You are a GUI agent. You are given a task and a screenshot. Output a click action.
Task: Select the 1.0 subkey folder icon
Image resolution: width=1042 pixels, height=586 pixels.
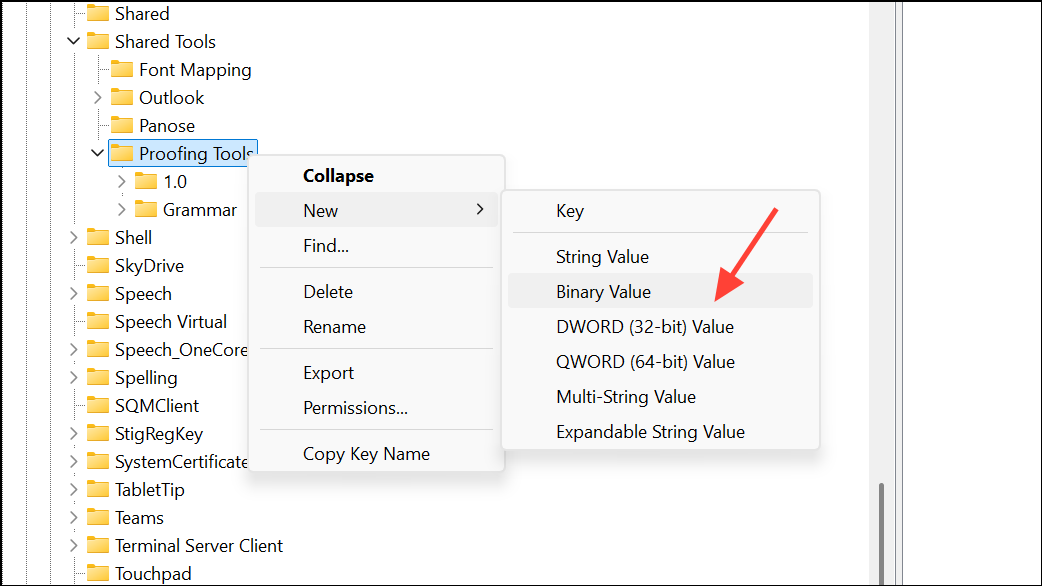point(146,181)
